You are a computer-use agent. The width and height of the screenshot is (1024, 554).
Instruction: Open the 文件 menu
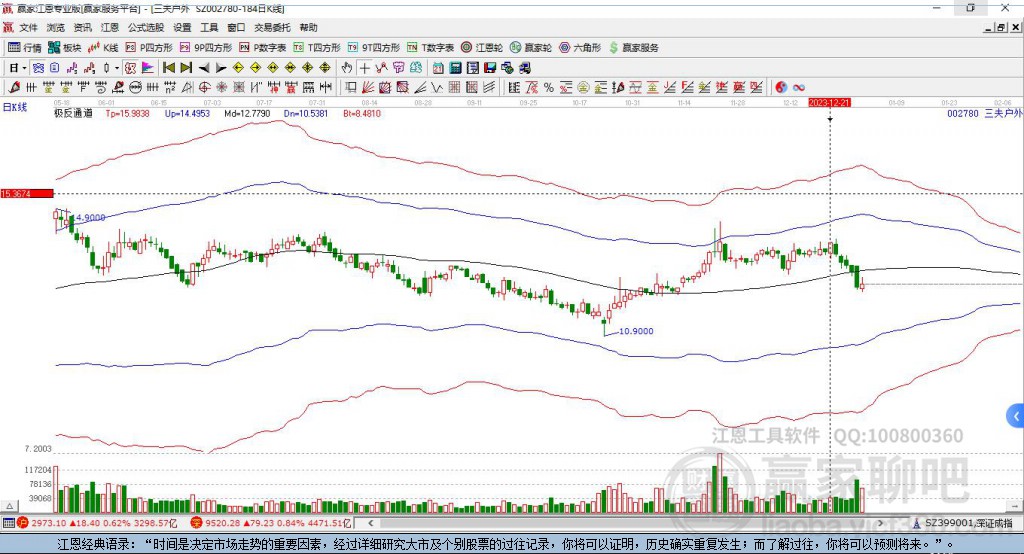(x=28, y=27)
